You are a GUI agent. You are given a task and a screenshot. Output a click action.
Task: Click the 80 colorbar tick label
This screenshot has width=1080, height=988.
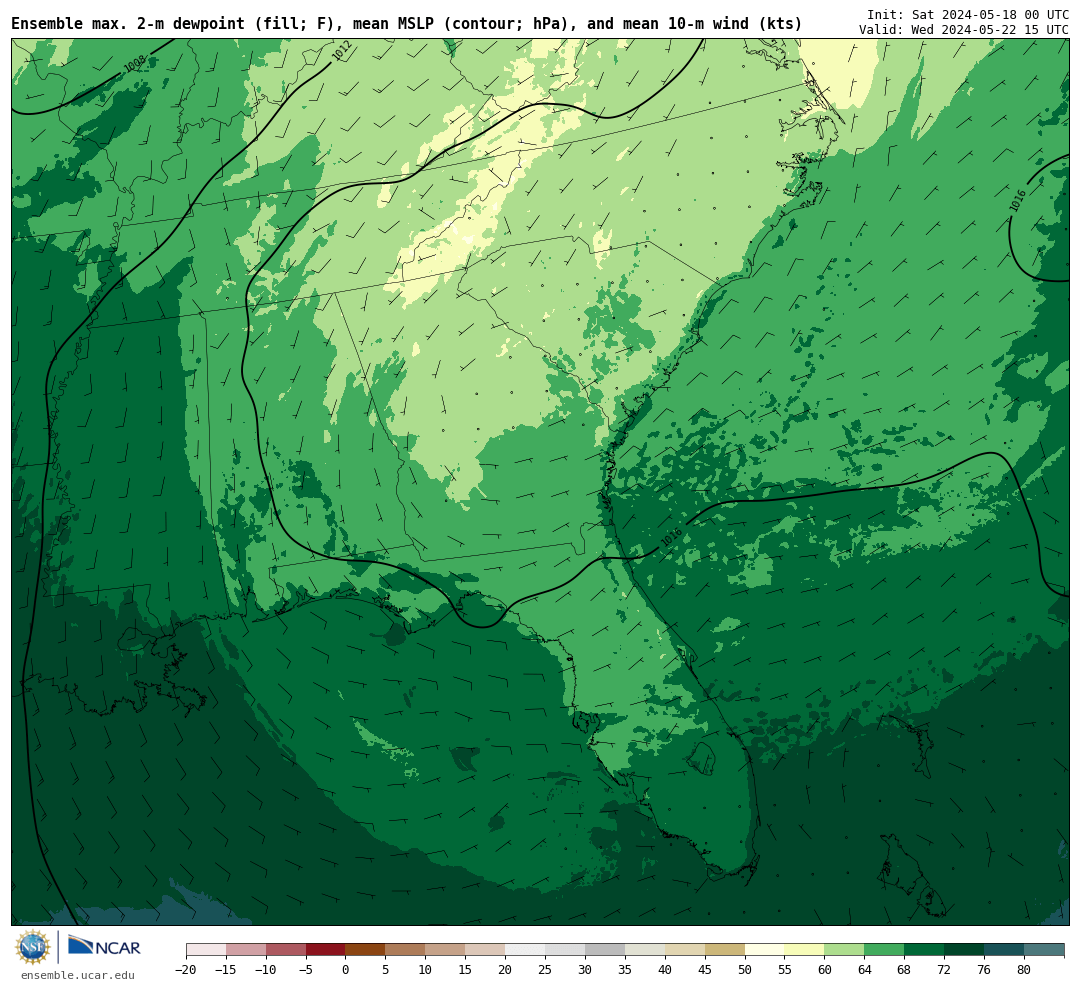pos(1025,970)
